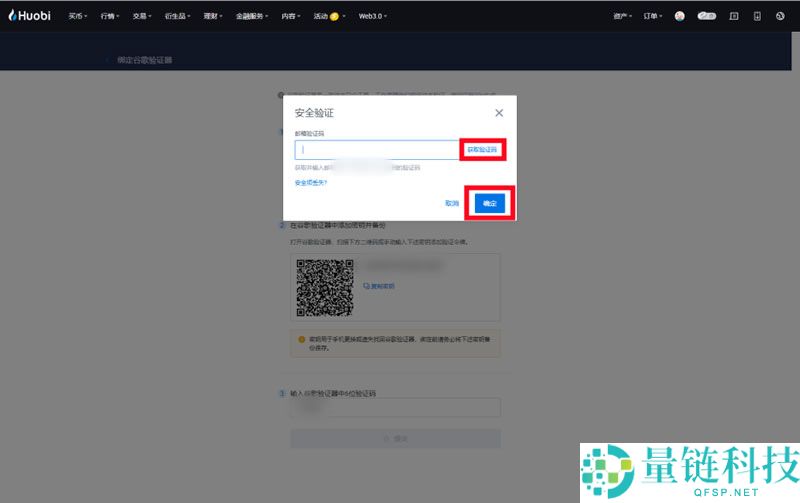The image size is (800, 503).
Task: Expand the 交易 menu
Action: coord(142,16)
